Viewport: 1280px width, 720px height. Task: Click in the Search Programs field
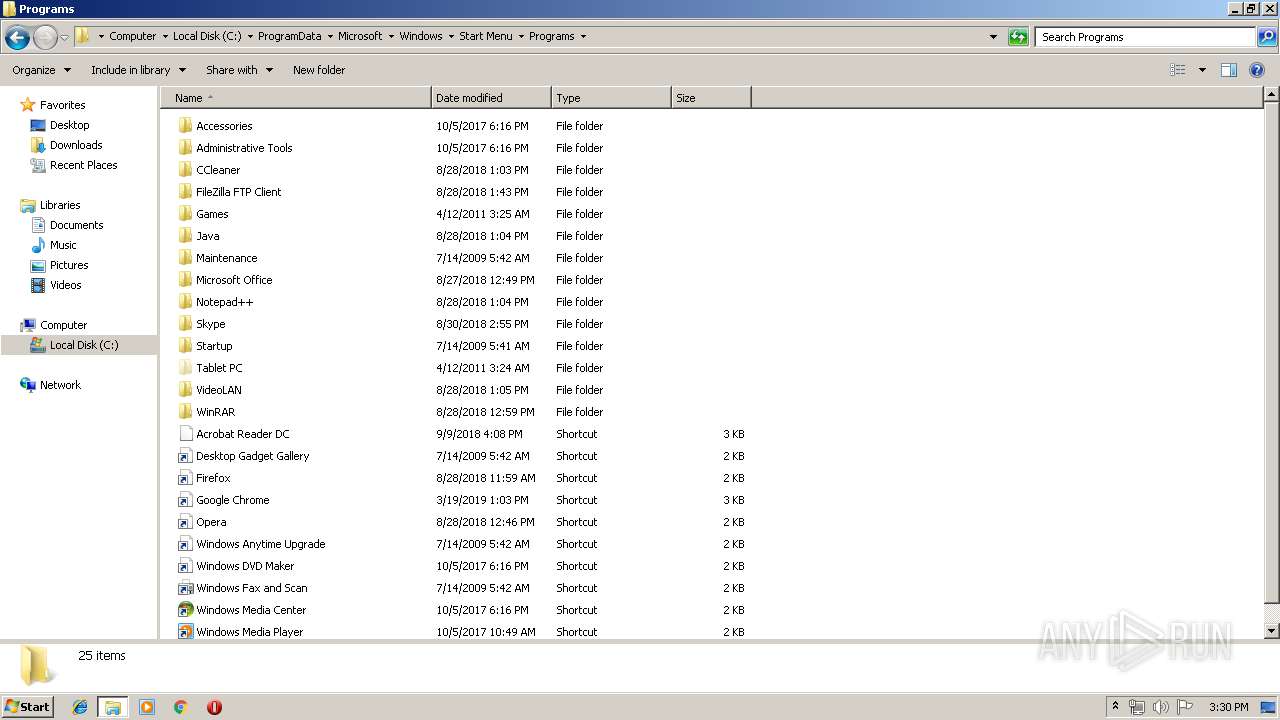pos(1145,37)
